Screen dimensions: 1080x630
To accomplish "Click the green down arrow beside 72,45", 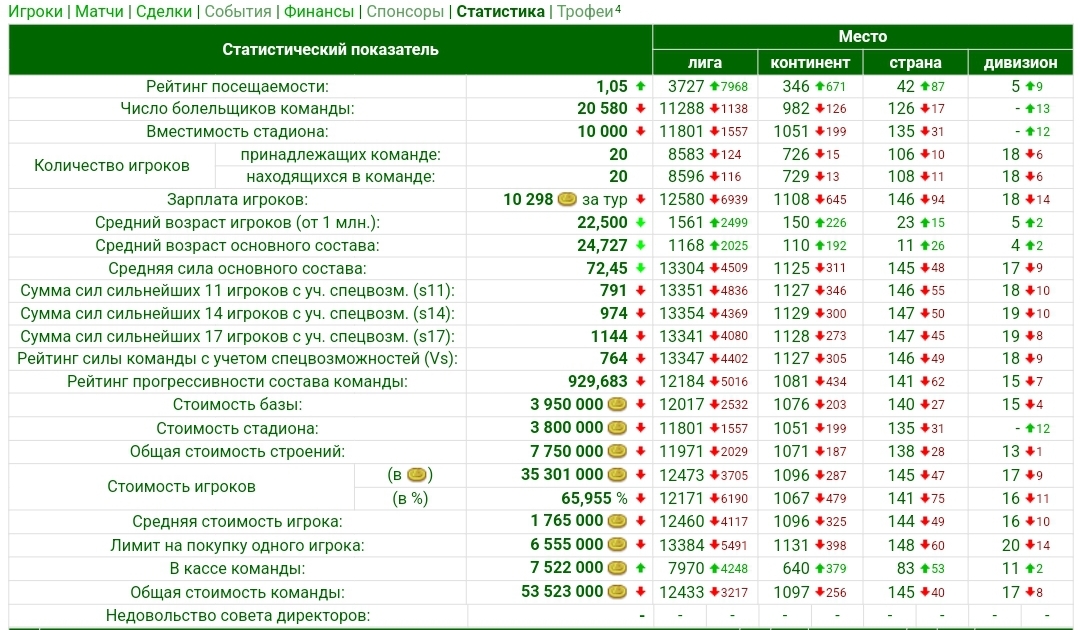I will point(641,268).
